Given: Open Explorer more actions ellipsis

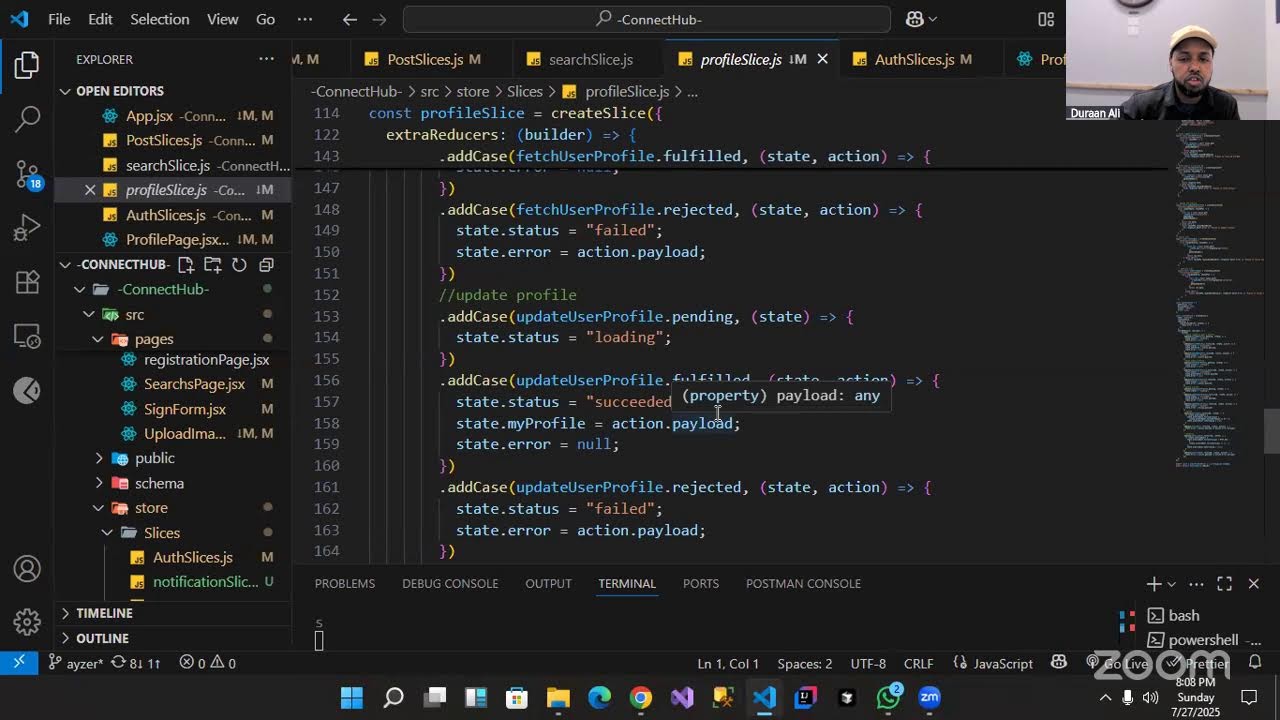Looking at the screenshot, I should (x=266, y=59).
